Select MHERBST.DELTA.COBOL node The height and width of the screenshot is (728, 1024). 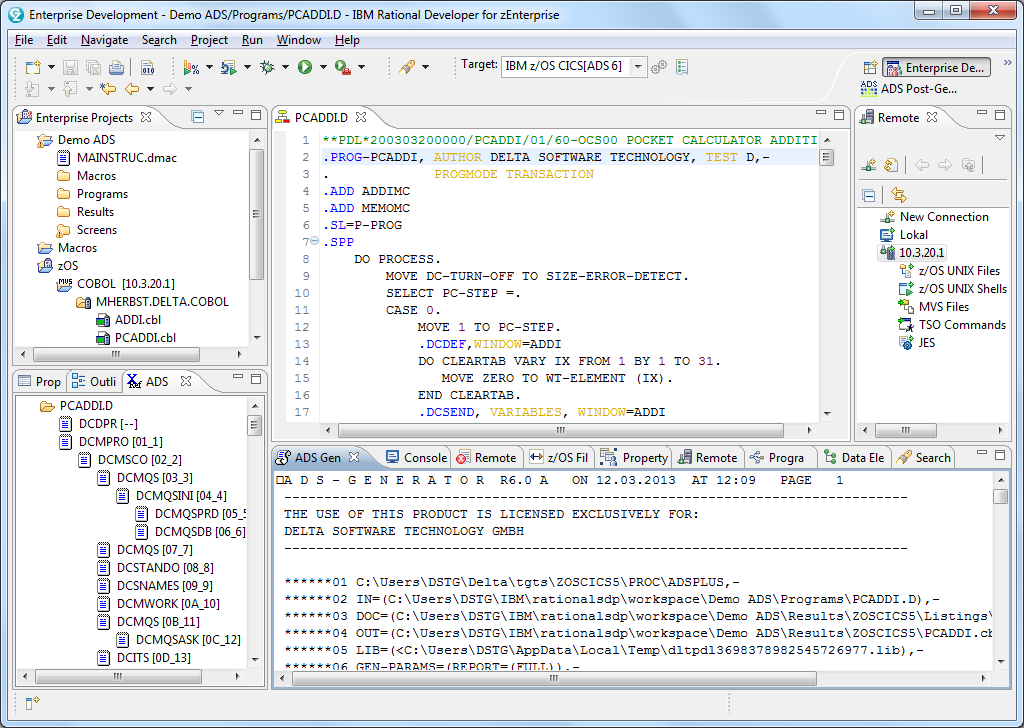[162, 302]
